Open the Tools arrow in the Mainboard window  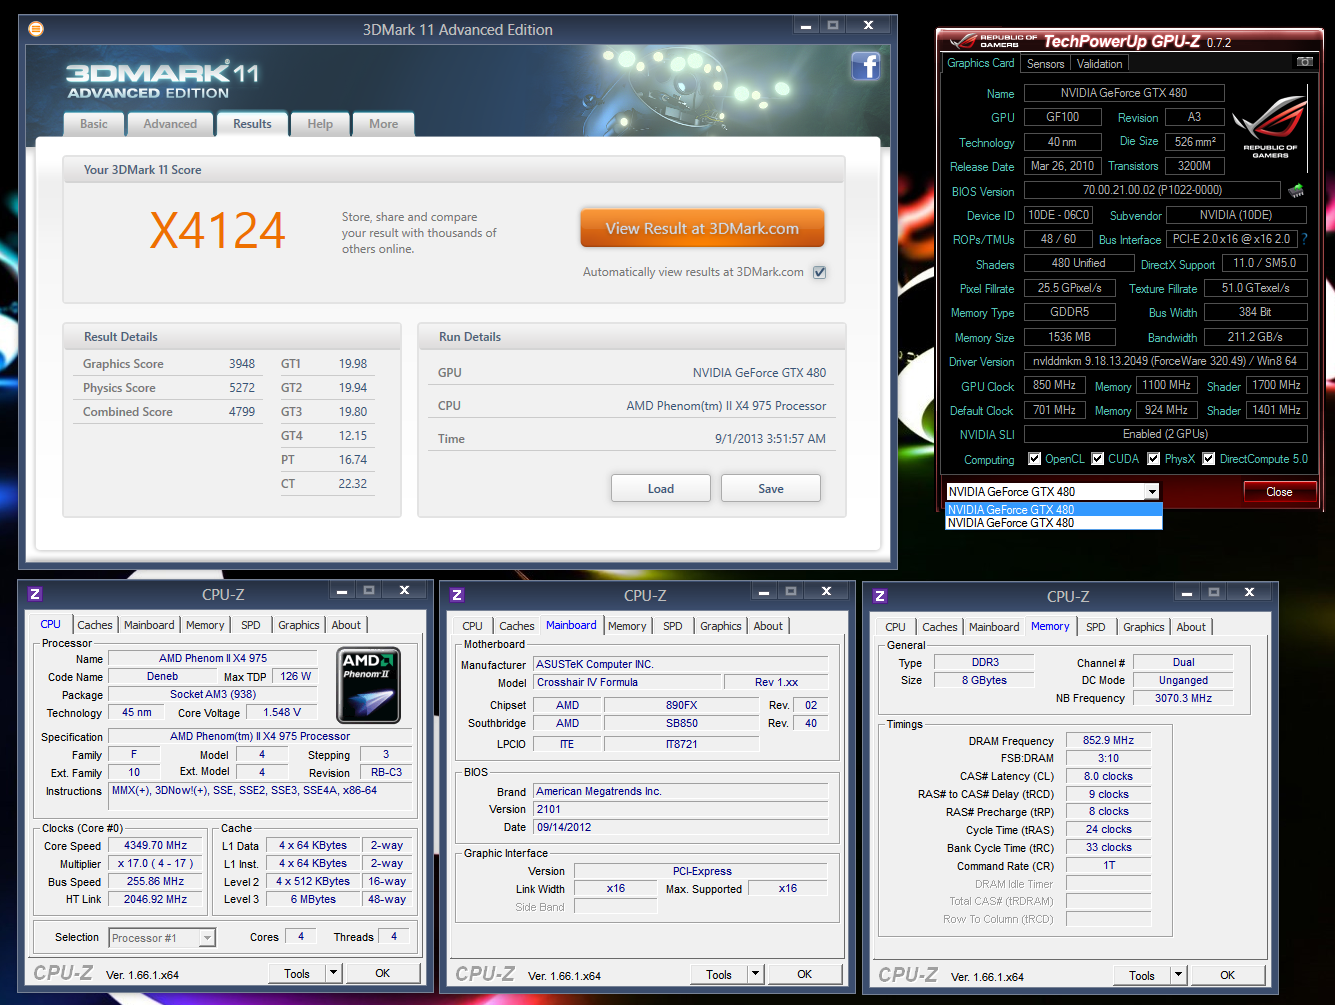pyautogui.click(x=756, y=974)
